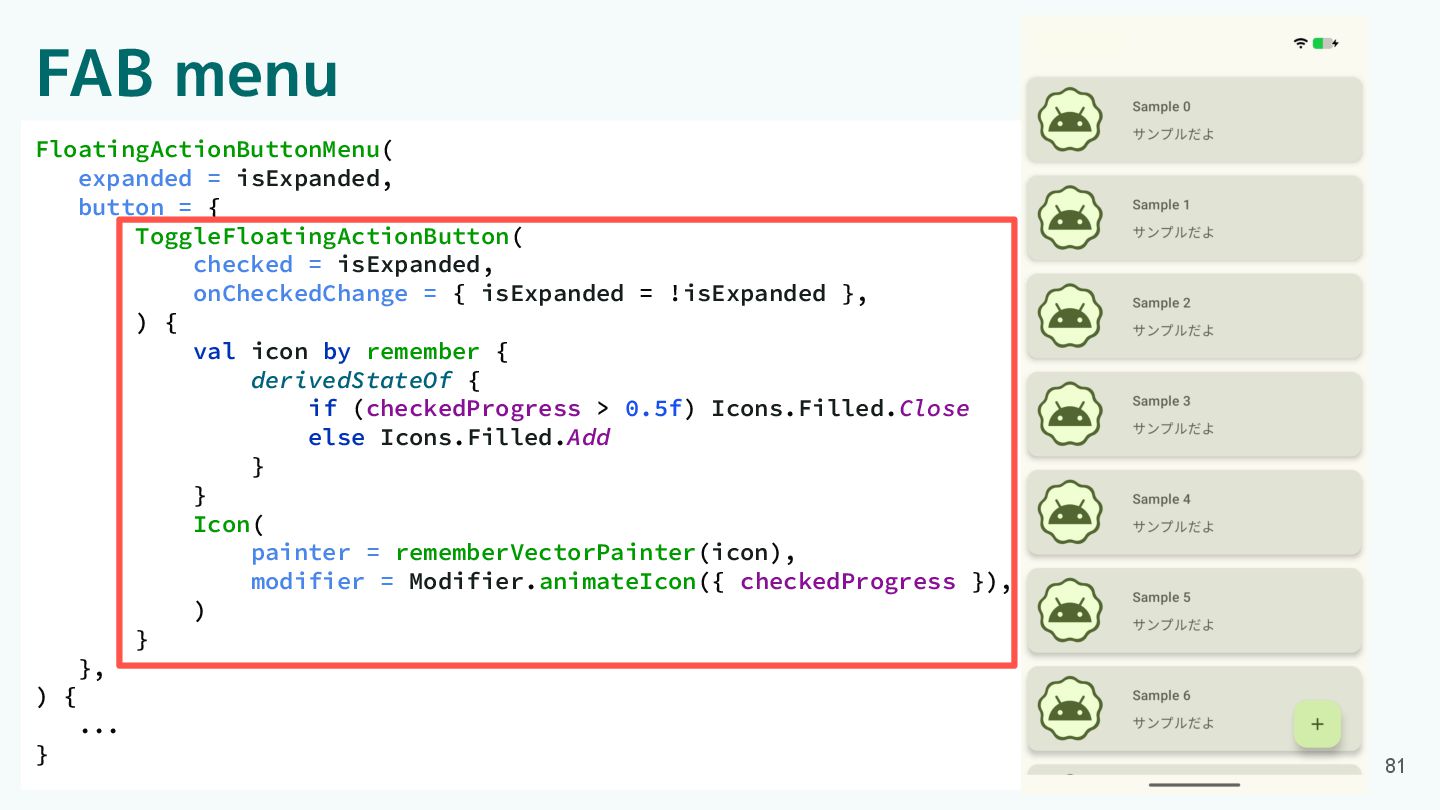Click the "onCheckedChange" parameter in the code
The height and width of the screenshot is (810, 1440).
300,294
